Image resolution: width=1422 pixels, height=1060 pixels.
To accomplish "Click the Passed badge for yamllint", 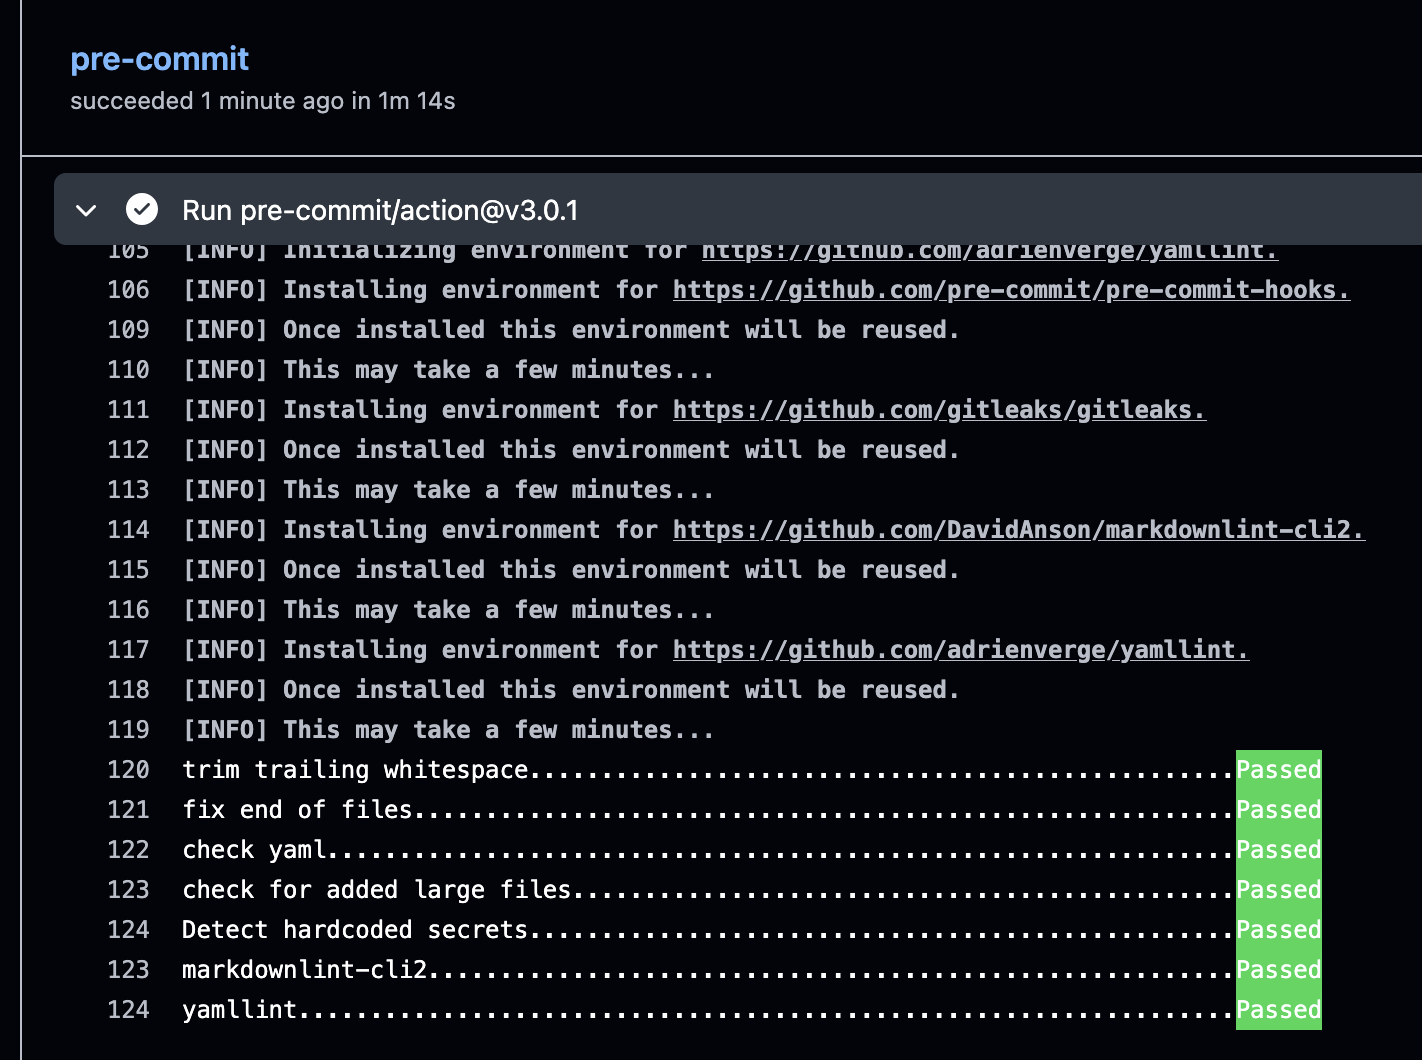I will 1278,1009.
